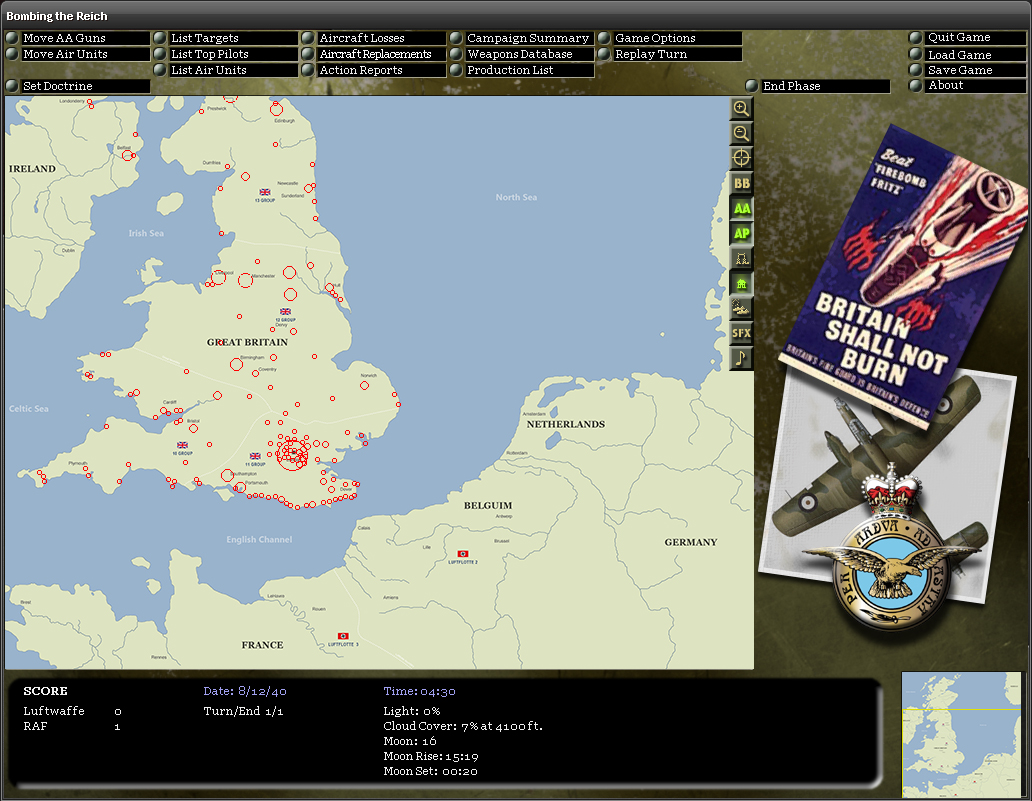This screenshot has width=1032, height=801.
Task: Click the Turn/End 1/1 text
Action: point(244,711)
